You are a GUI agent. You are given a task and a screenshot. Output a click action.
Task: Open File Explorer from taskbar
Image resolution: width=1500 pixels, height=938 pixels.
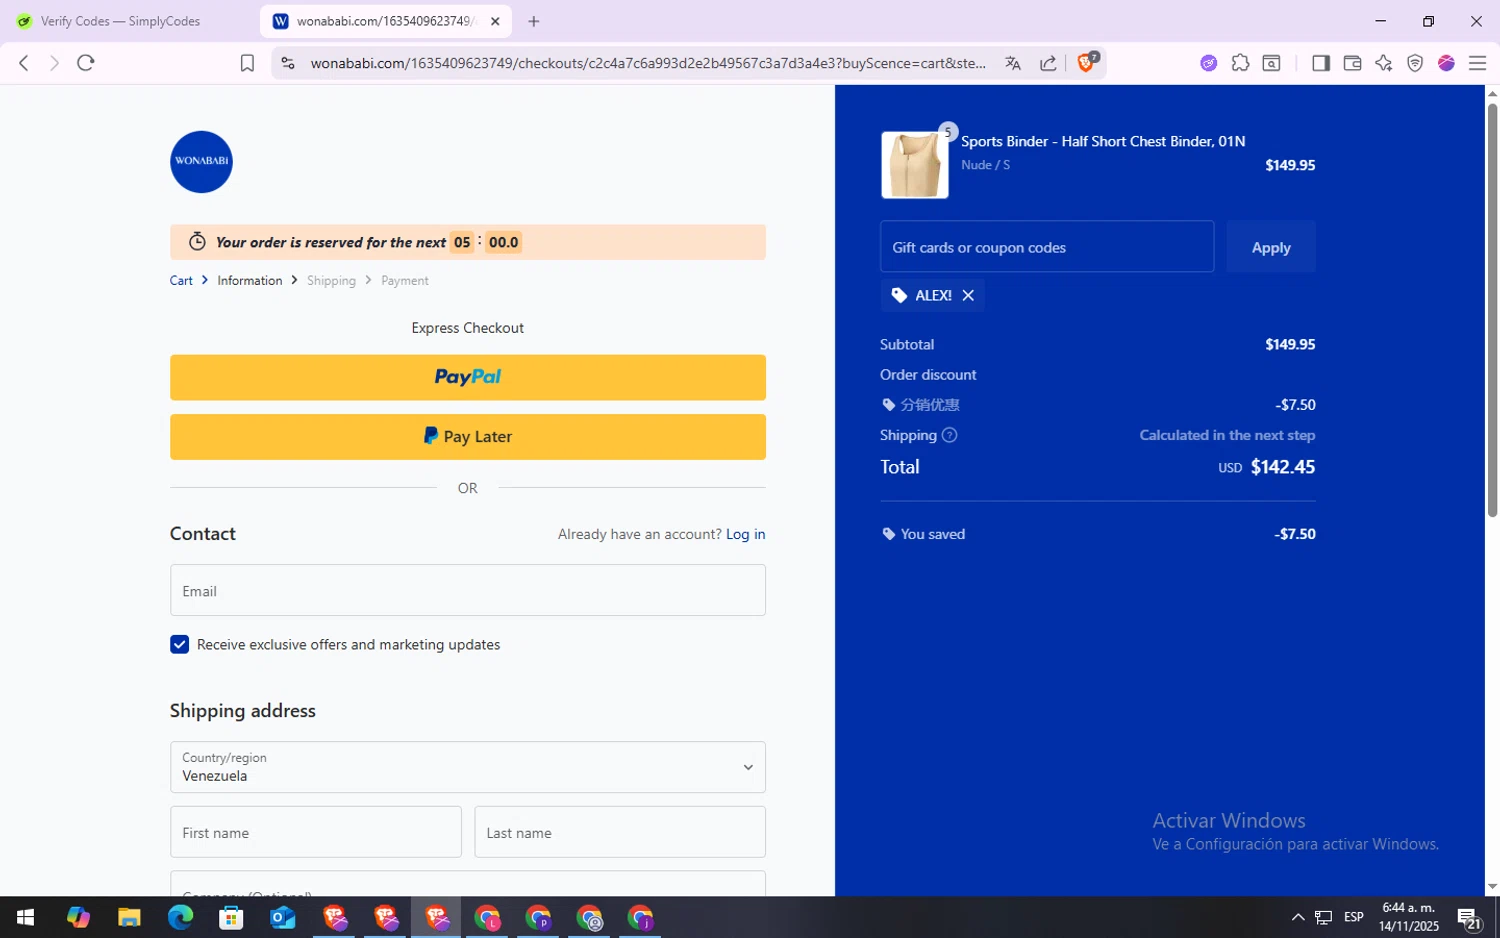pos(129,917)
